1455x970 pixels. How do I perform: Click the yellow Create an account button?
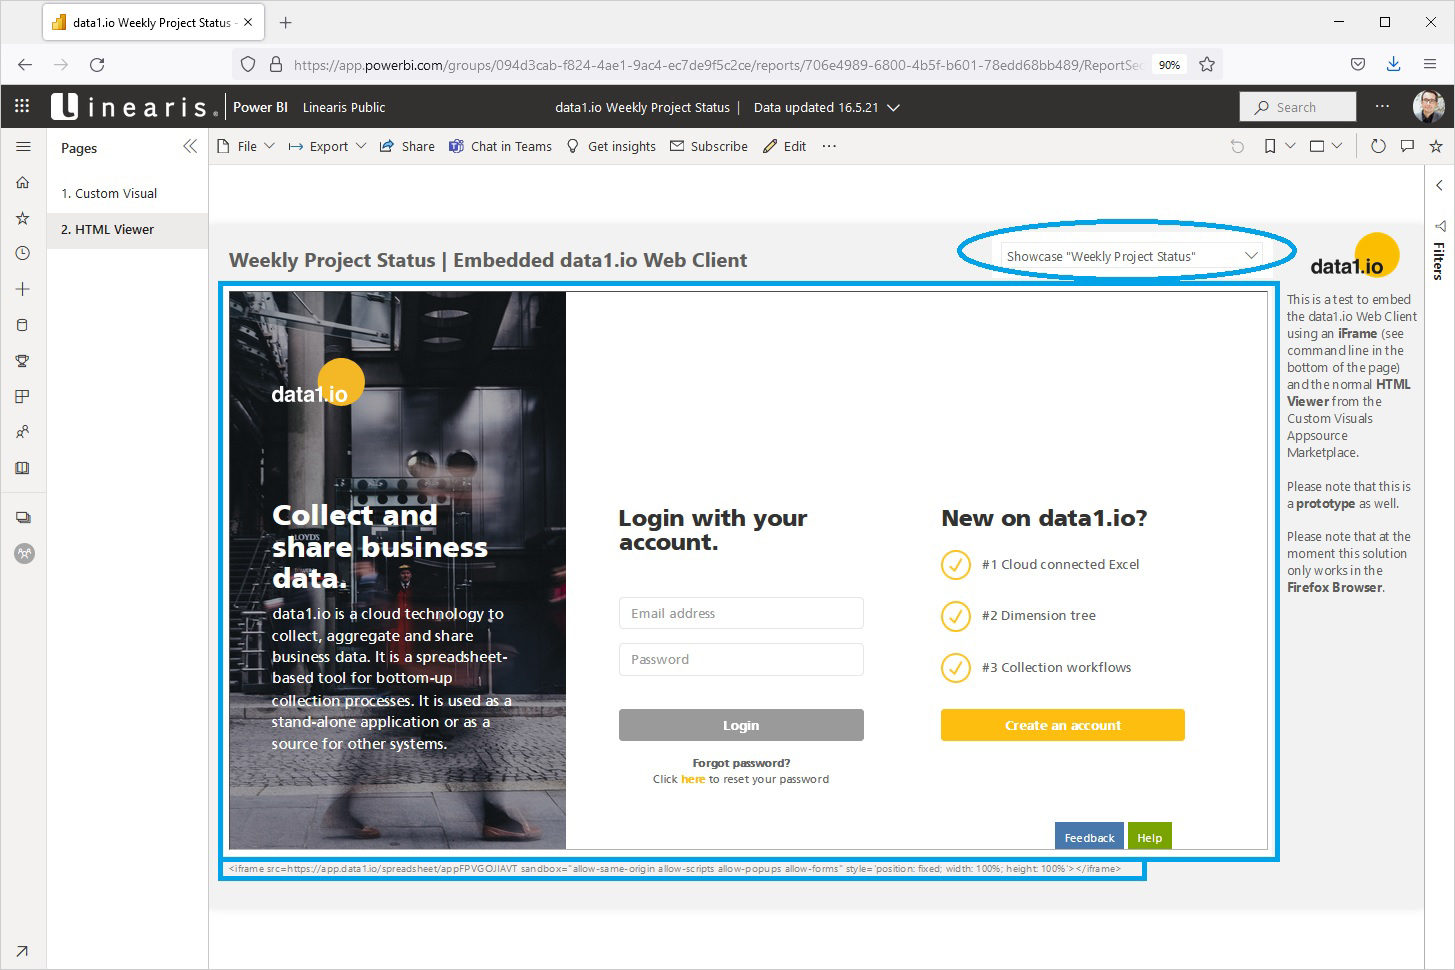click(x=1062, y=725)
